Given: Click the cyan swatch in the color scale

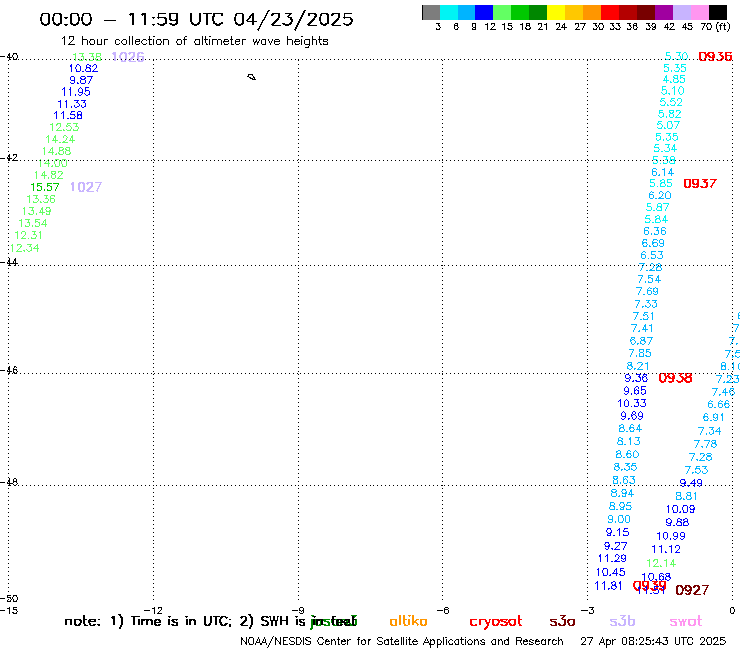Looking at the screenshot, I should click(x=449, y=12).
